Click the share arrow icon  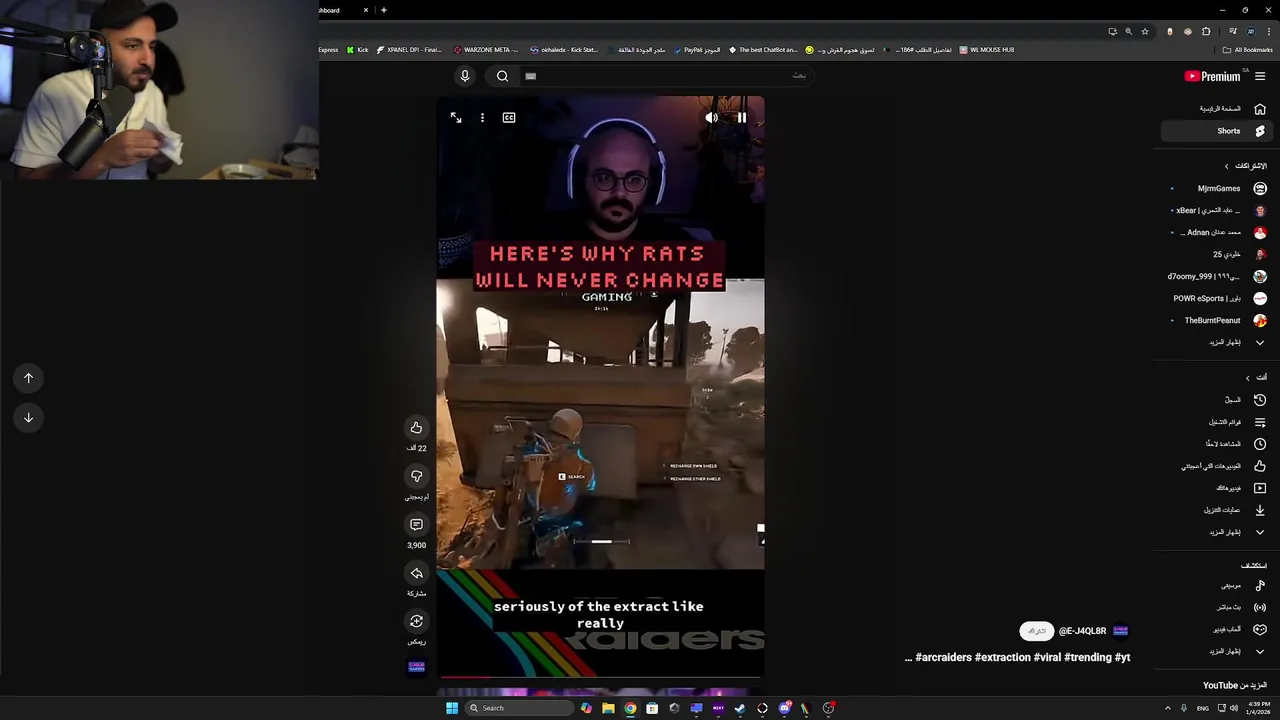pos(416,573)
